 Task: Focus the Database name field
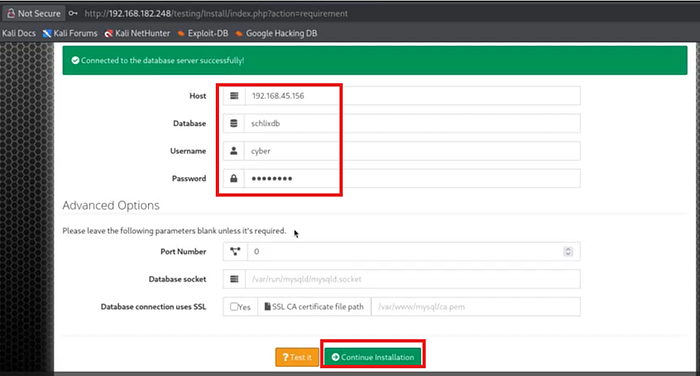412,123
